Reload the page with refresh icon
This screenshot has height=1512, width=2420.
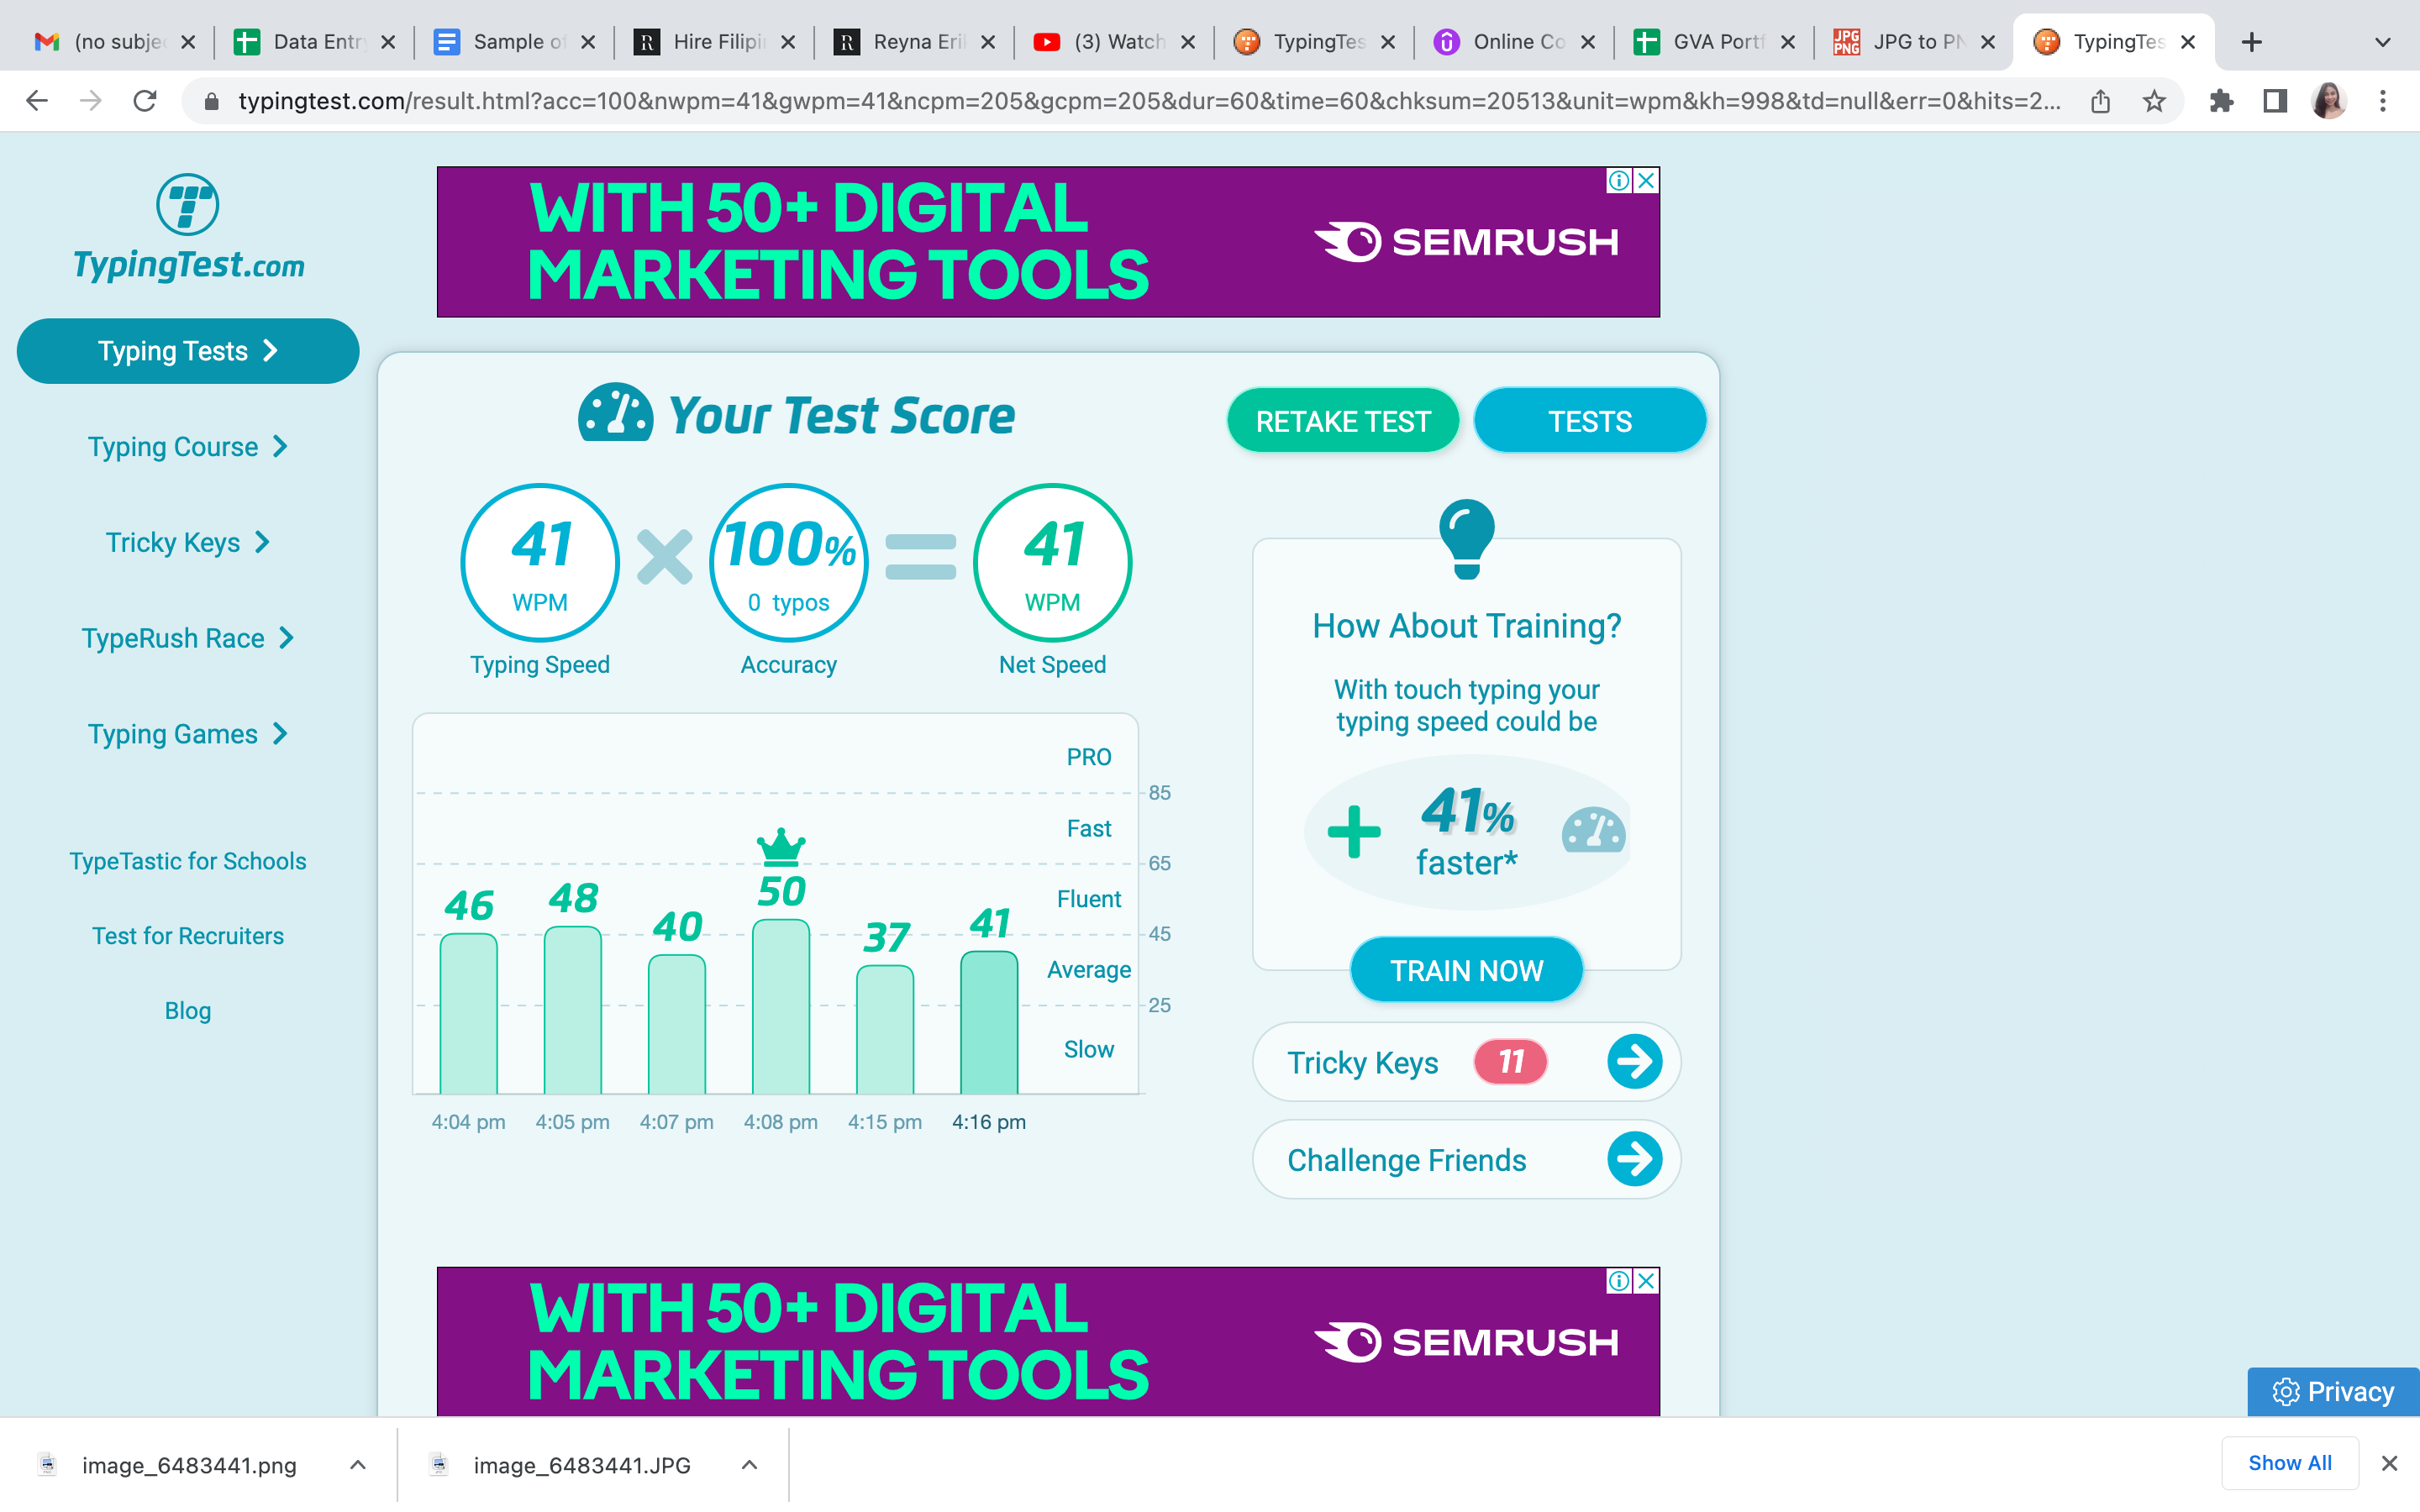pos(145,101)
